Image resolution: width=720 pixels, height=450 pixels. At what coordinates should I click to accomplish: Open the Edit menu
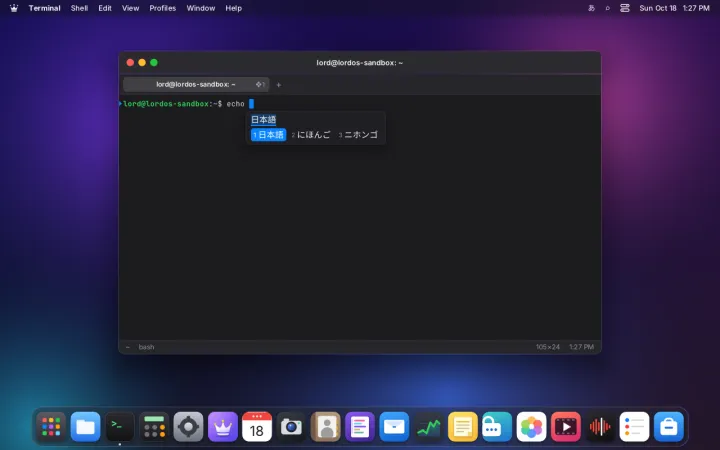[x=105, y=8]
